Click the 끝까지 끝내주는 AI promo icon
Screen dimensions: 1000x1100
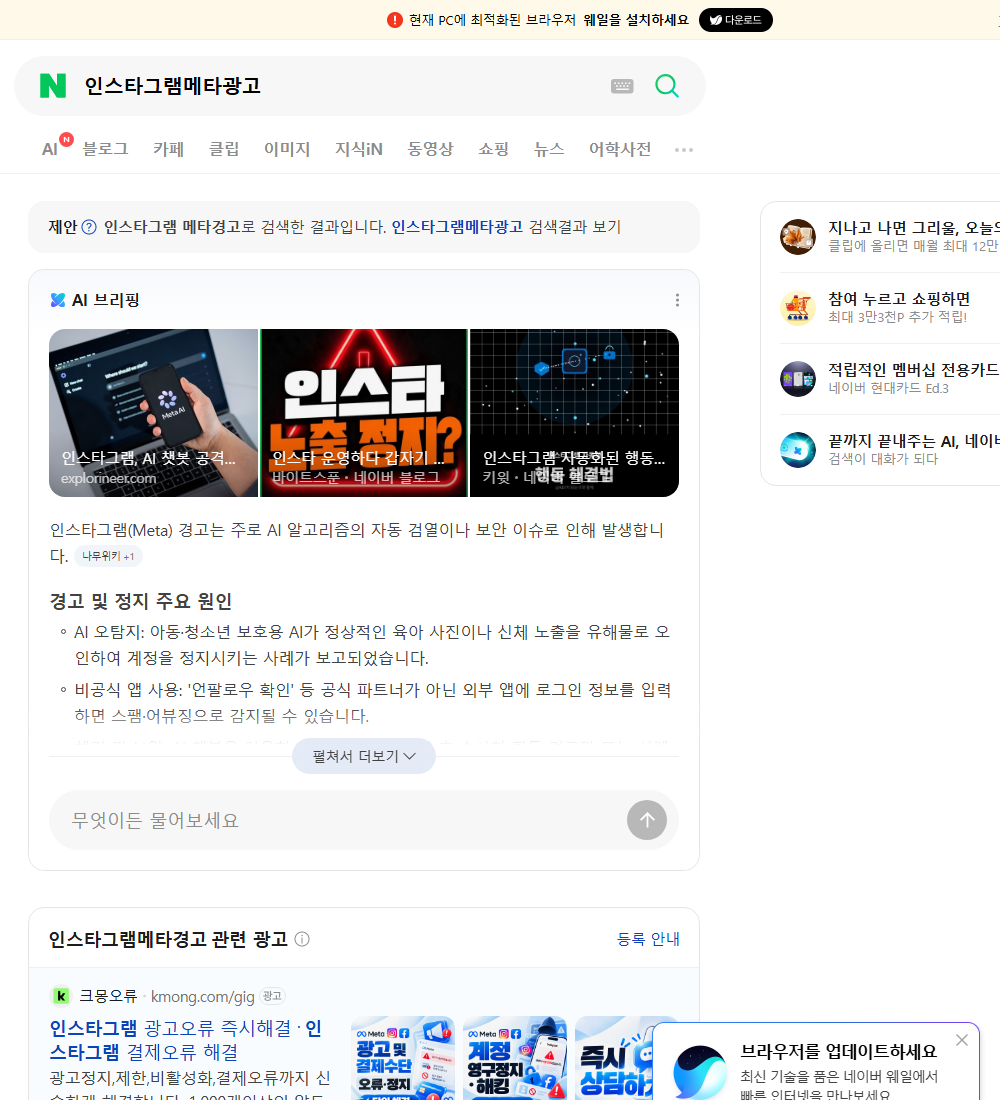point(798,450)
